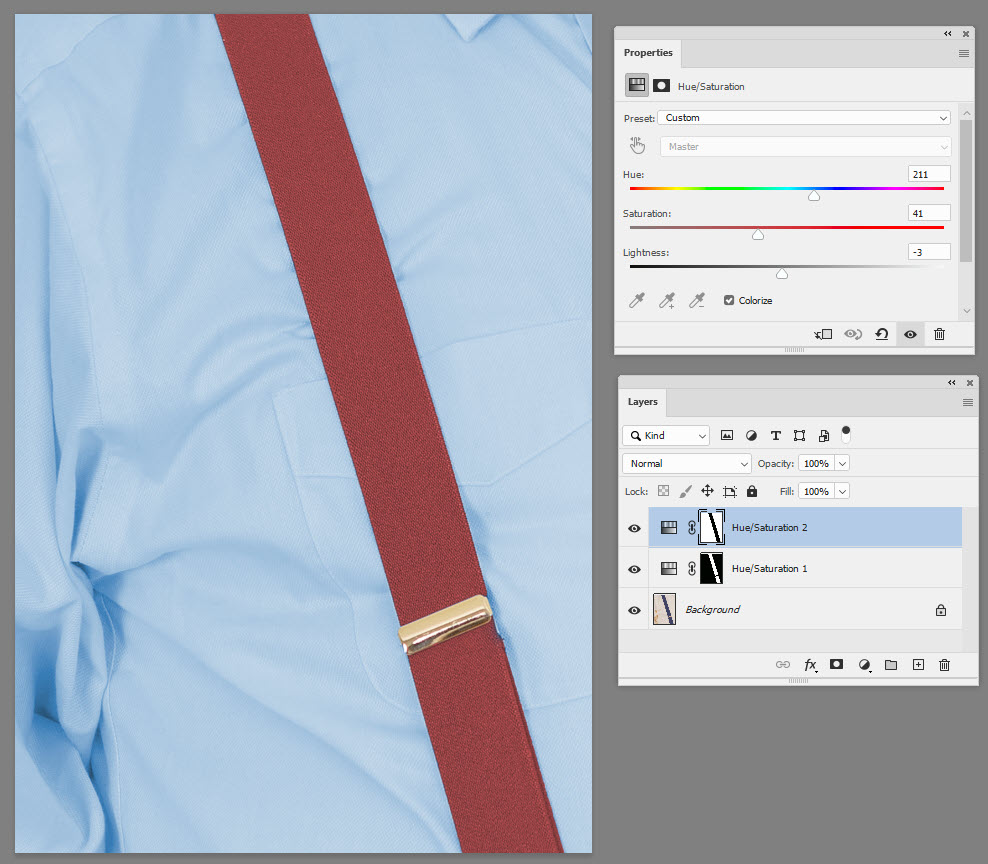The image size is (988, 864).
Task: Hide the Hue/Saturation 1 layer
Action: (x=634, y=568)
